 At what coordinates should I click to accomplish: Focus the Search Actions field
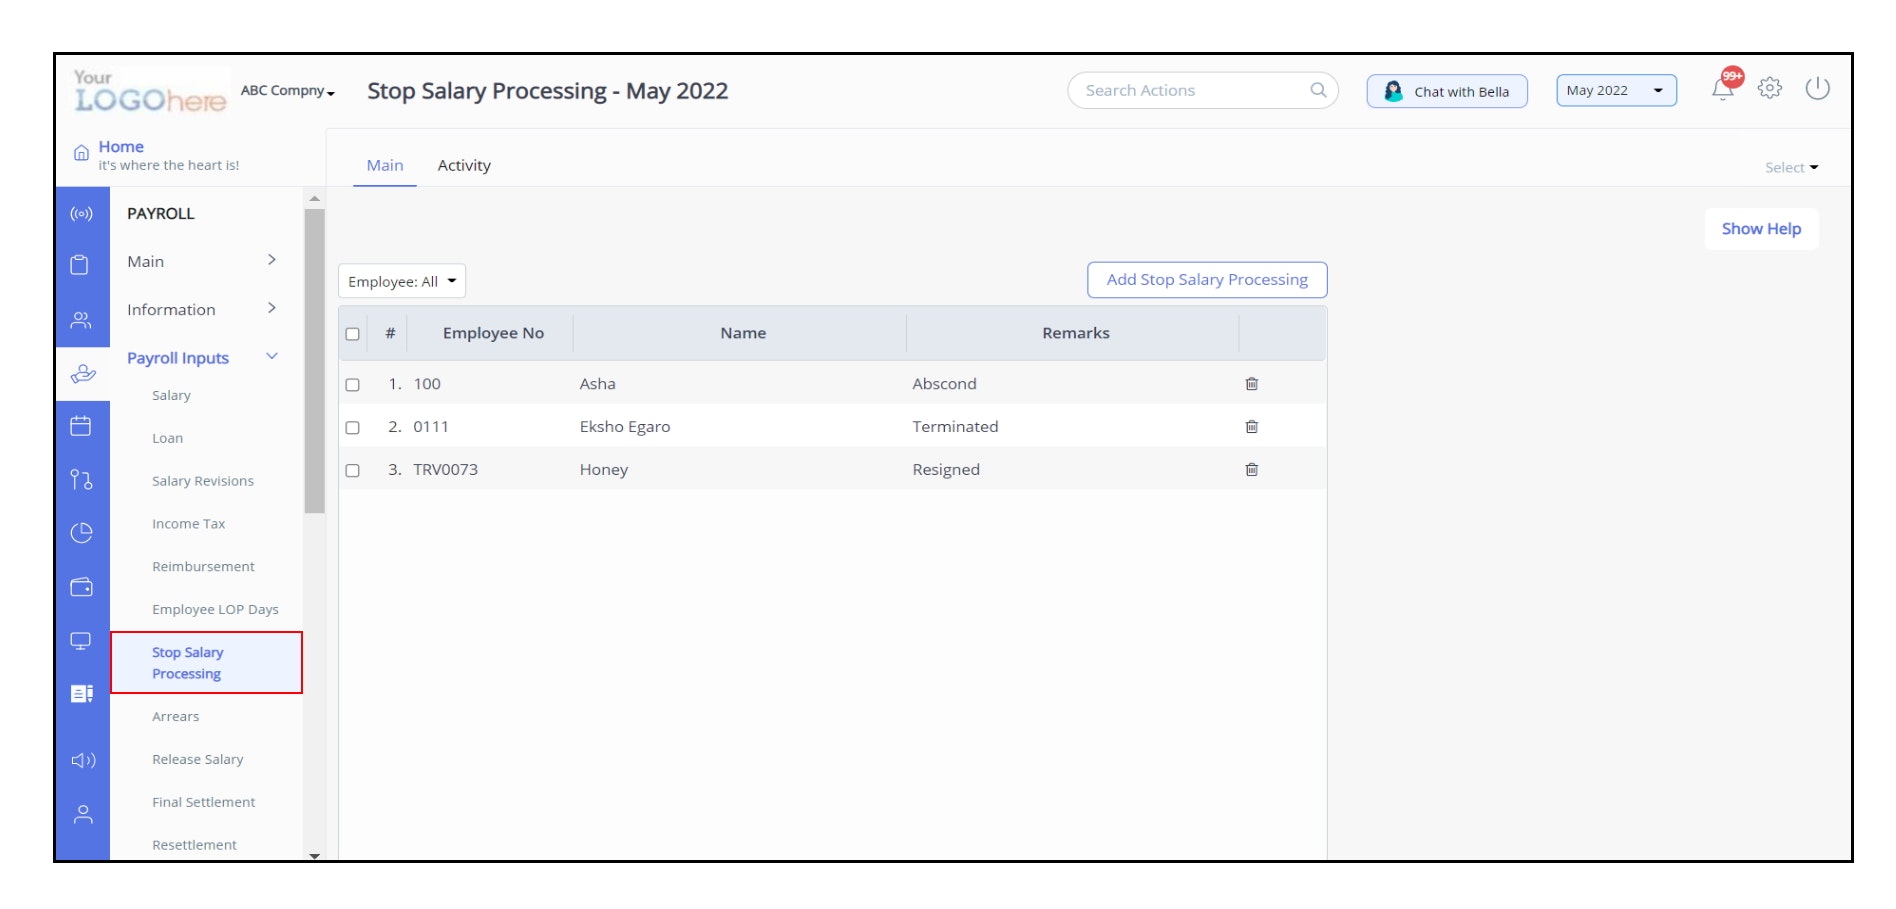[1190, 91]
